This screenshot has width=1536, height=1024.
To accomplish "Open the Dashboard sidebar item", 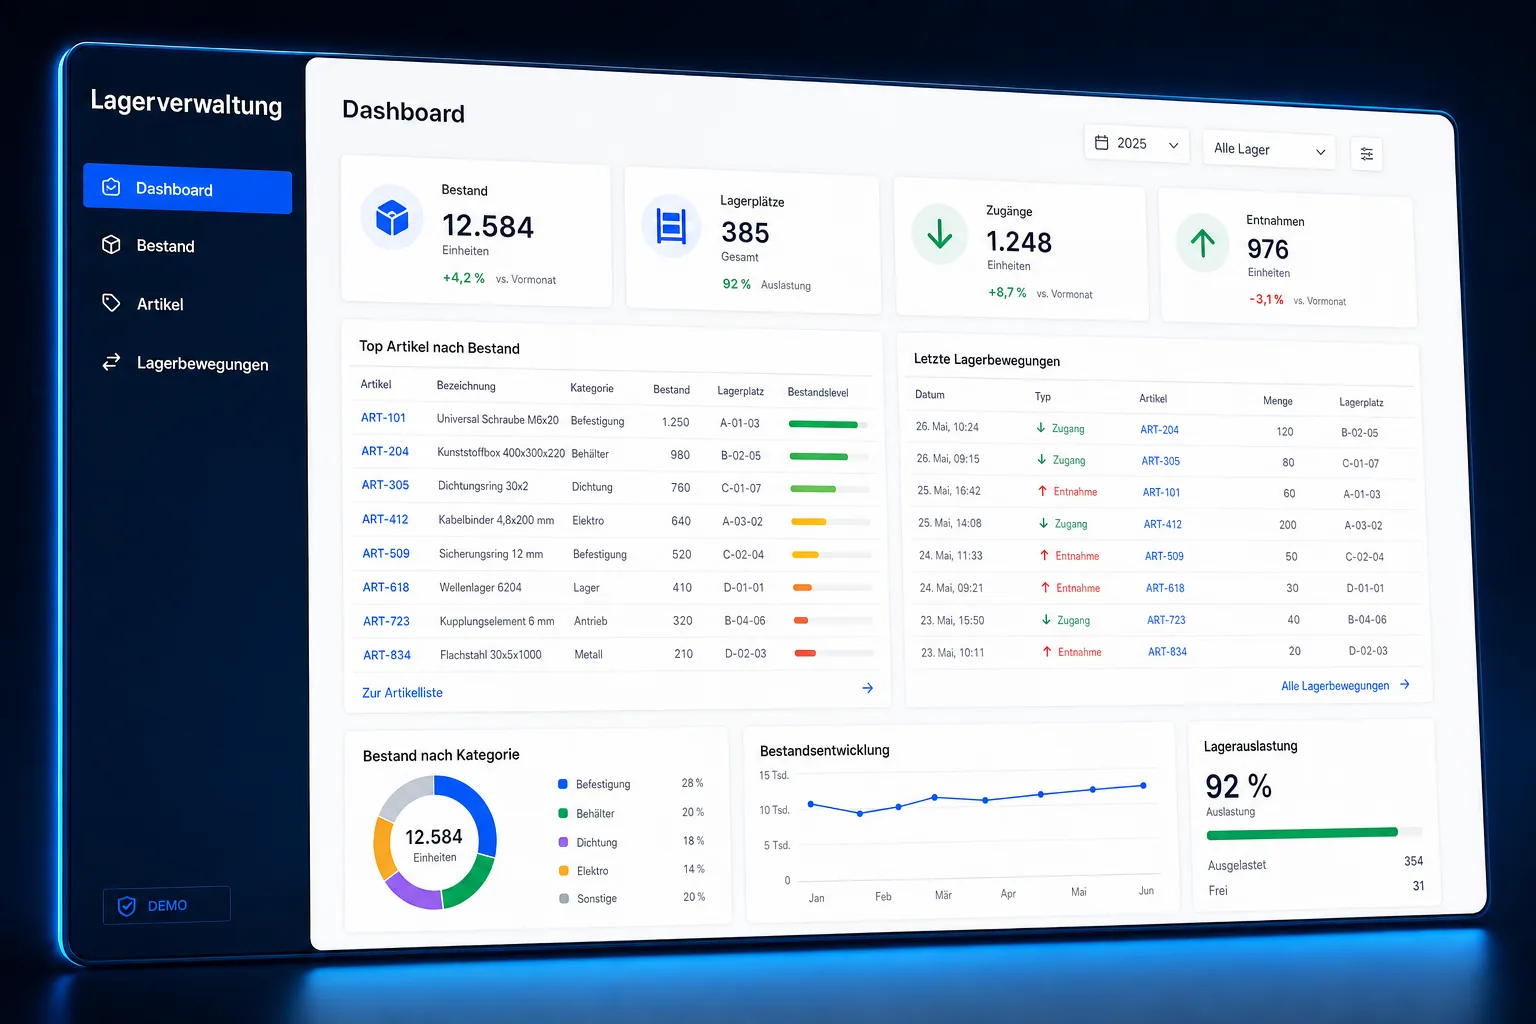I will click(187, 189).
